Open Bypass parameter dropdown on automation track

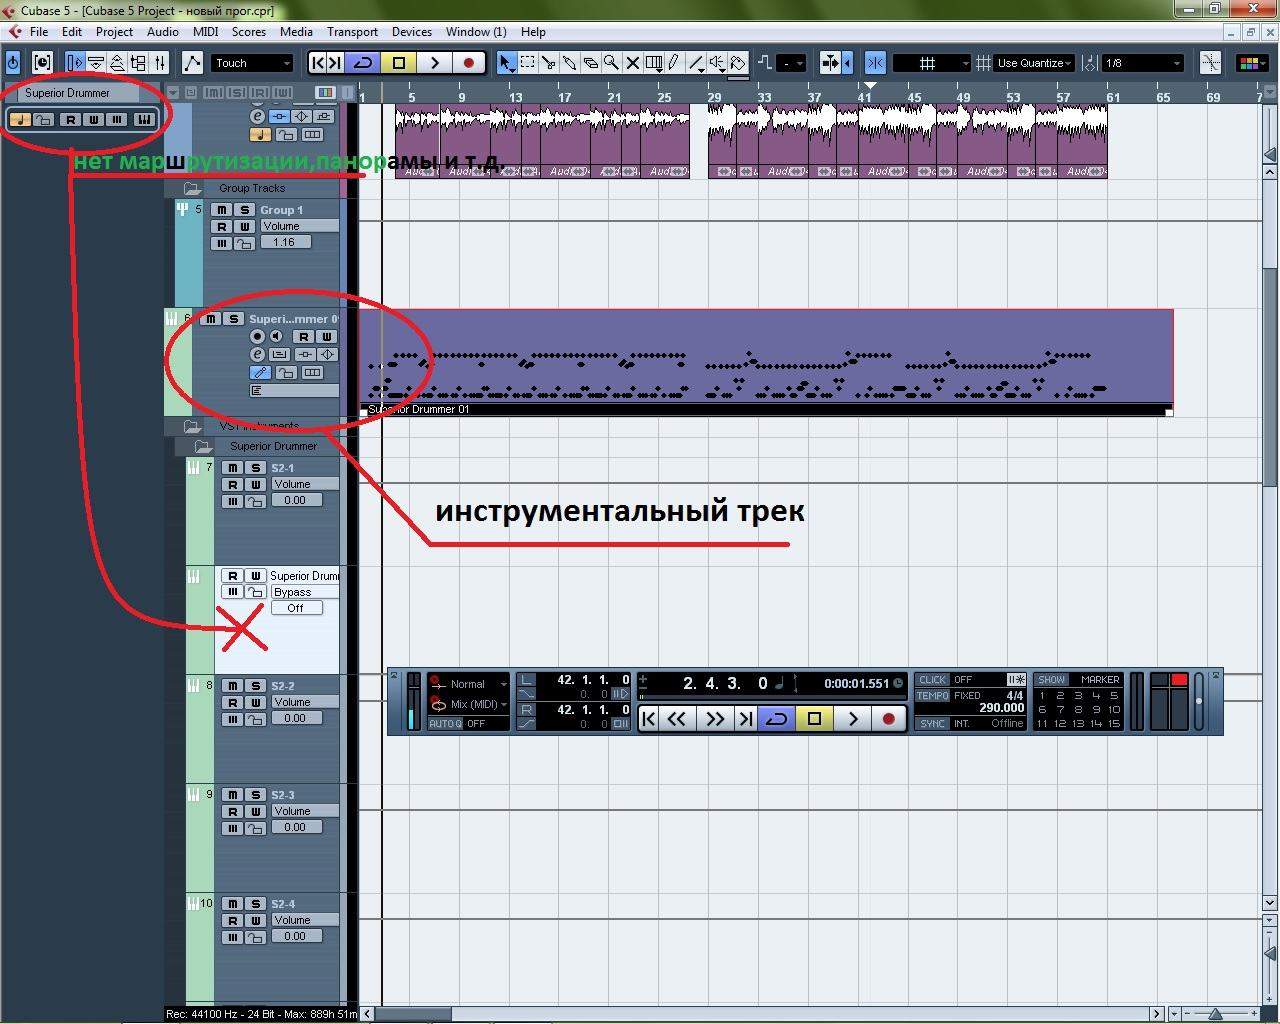305,592
